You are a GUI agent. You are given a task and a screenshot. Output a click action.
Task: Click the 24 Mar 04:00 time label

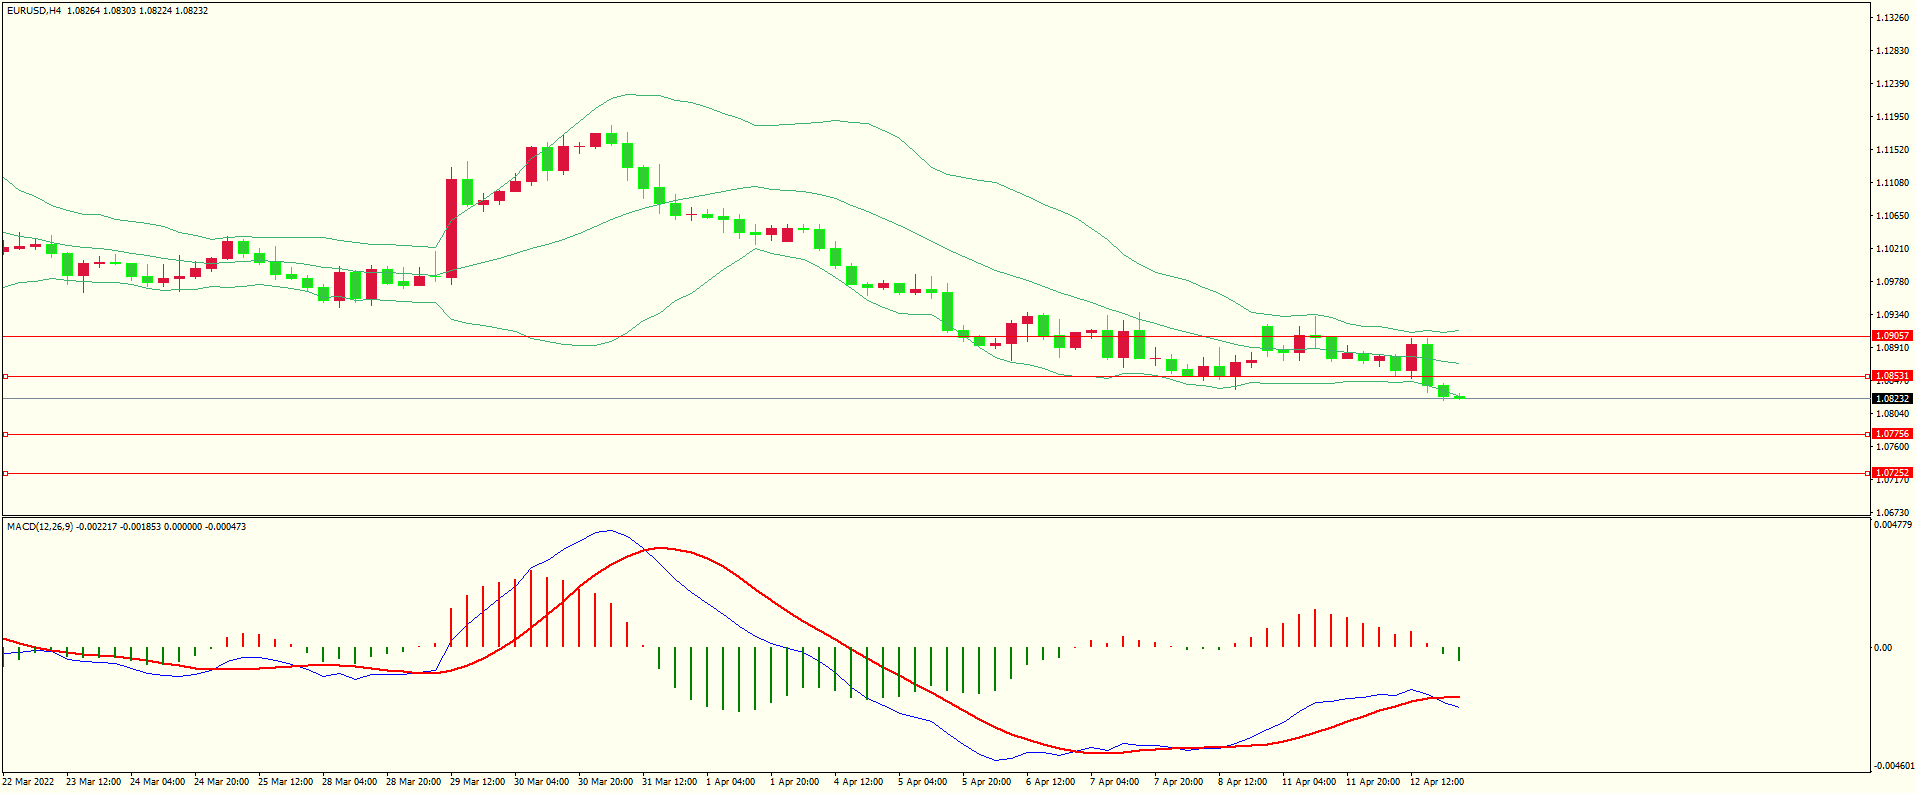(x=157, y=782)
